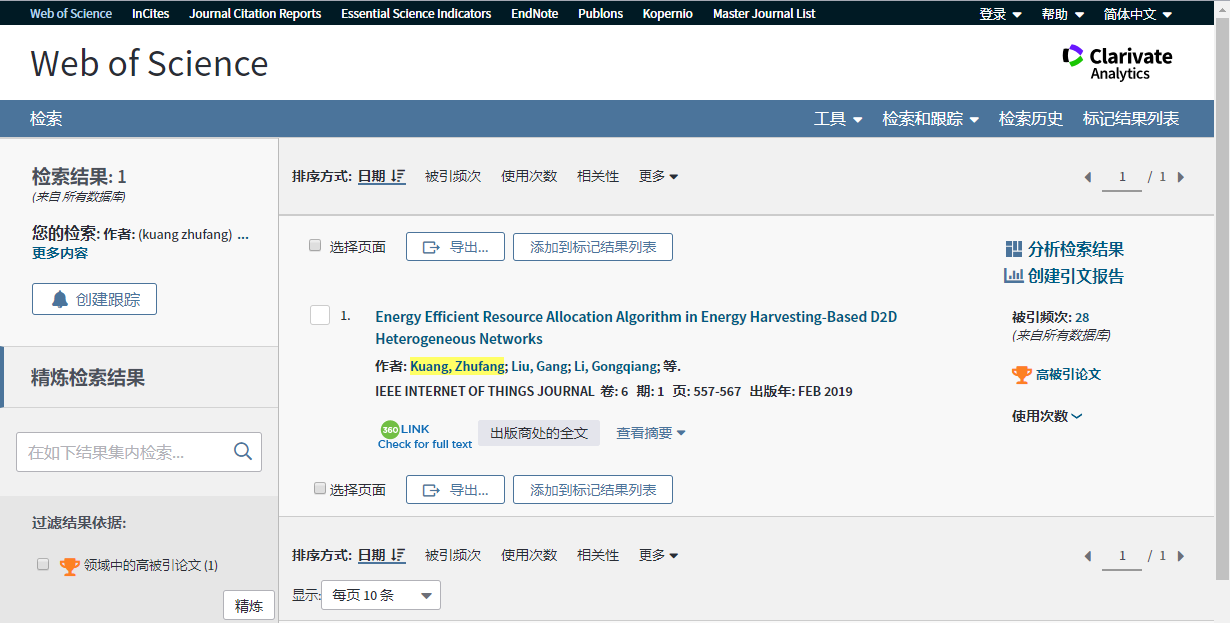Go to previous page arrow at bottom
The width and height of the screenshot is (1230, 623).
[x=1088, y=556]
